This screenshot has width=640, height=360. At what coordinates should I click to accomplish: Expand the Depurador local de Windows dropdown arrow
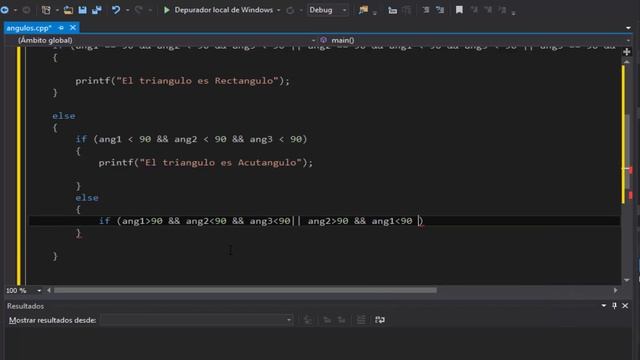click(279, 10)
